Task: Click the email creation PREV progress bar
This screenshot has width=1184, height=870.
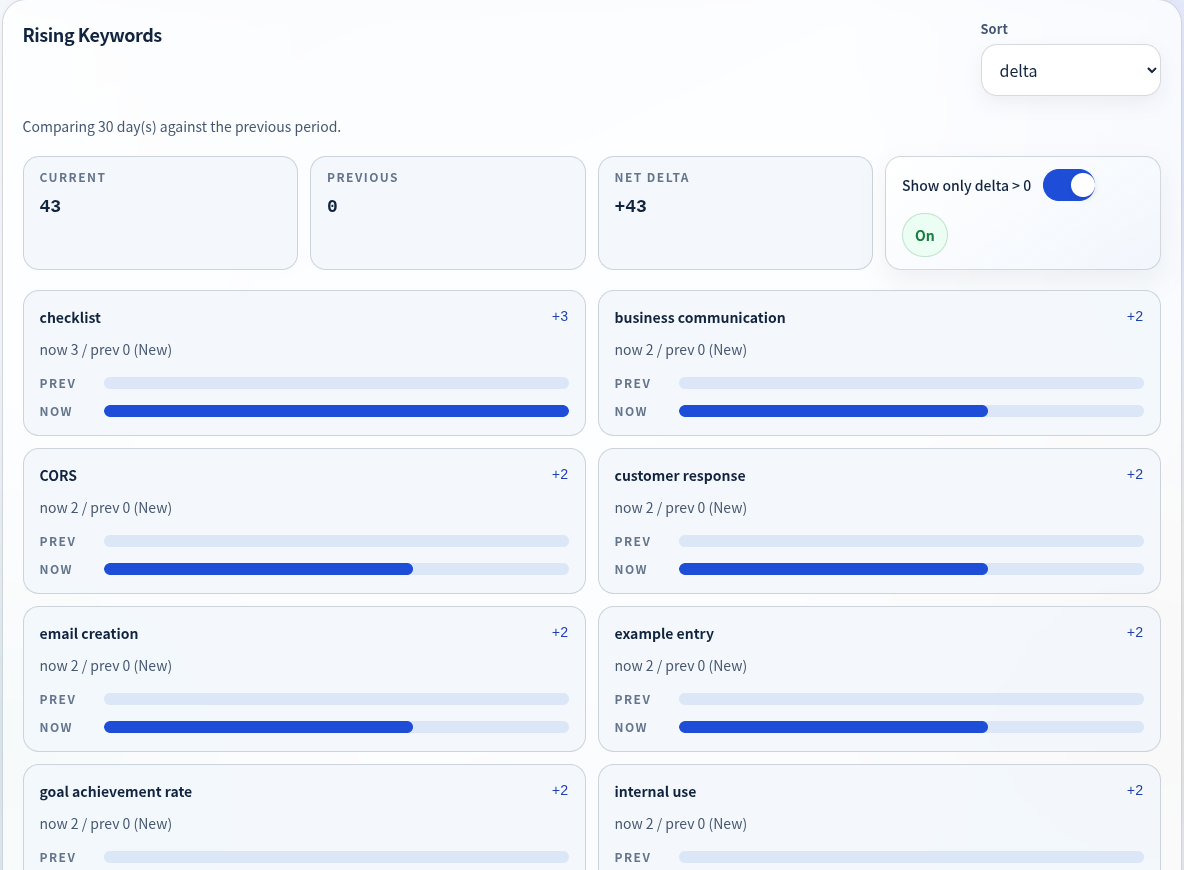Action: tap(336, 699)
